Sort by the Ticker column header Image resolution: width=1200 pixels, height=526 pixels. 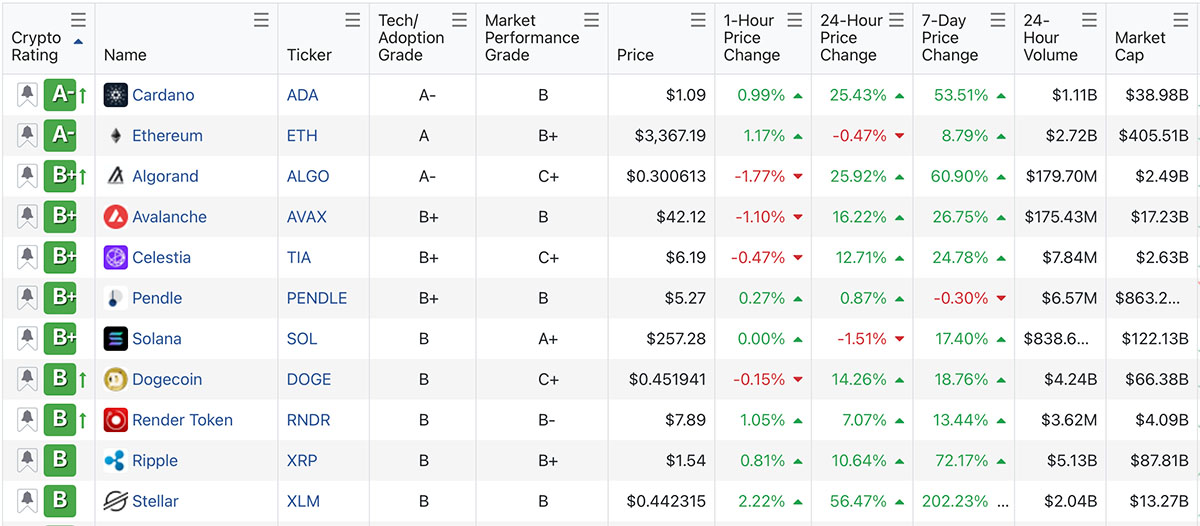pos(309,55)
